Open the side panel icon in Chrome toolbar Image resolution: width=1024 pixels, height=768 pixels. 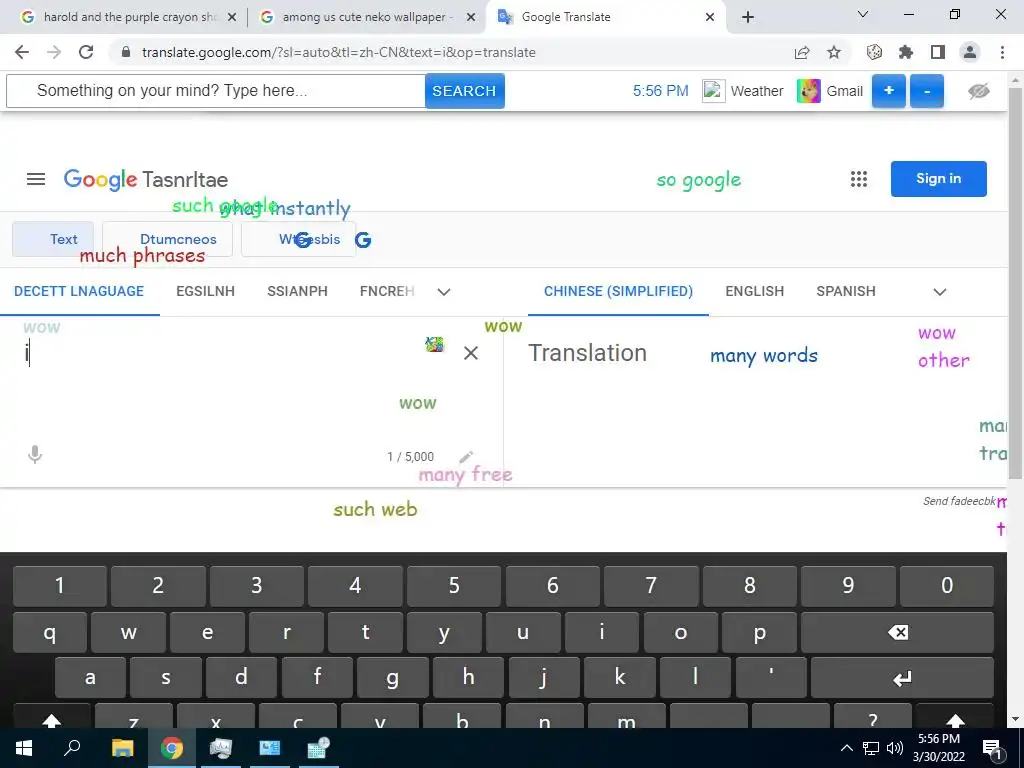tap(938, 52)
